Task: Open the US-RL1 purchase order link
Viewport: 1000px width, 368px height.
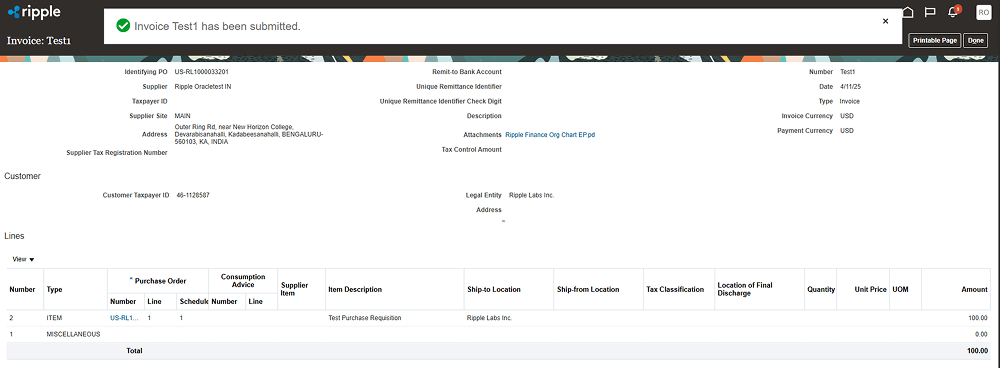Action: (x=124, y=318)
